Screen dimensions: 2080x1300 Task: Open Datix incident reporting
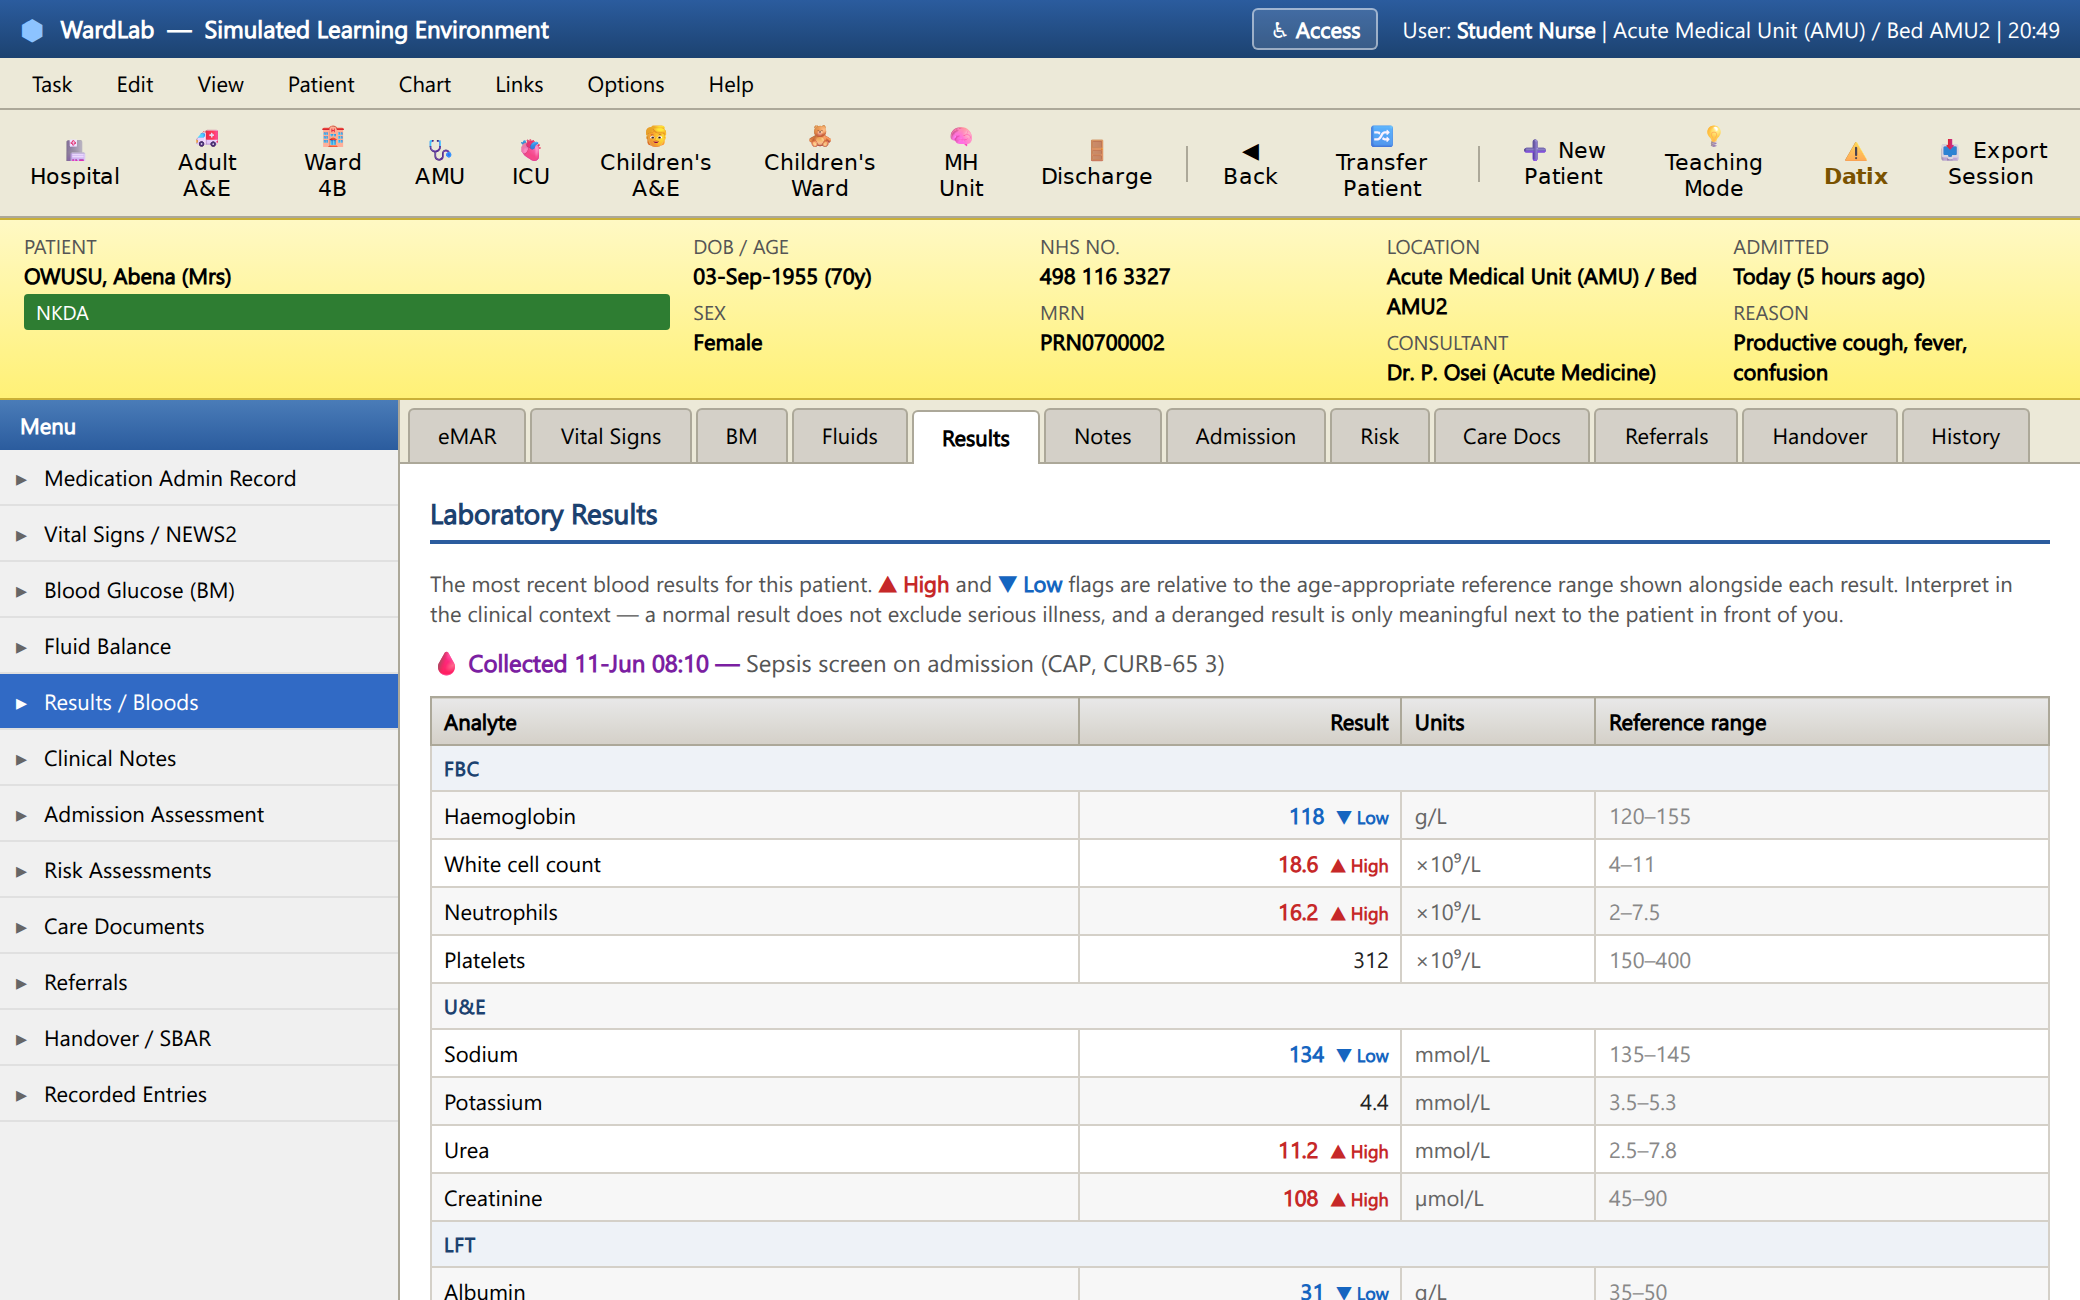(1855, 164)
